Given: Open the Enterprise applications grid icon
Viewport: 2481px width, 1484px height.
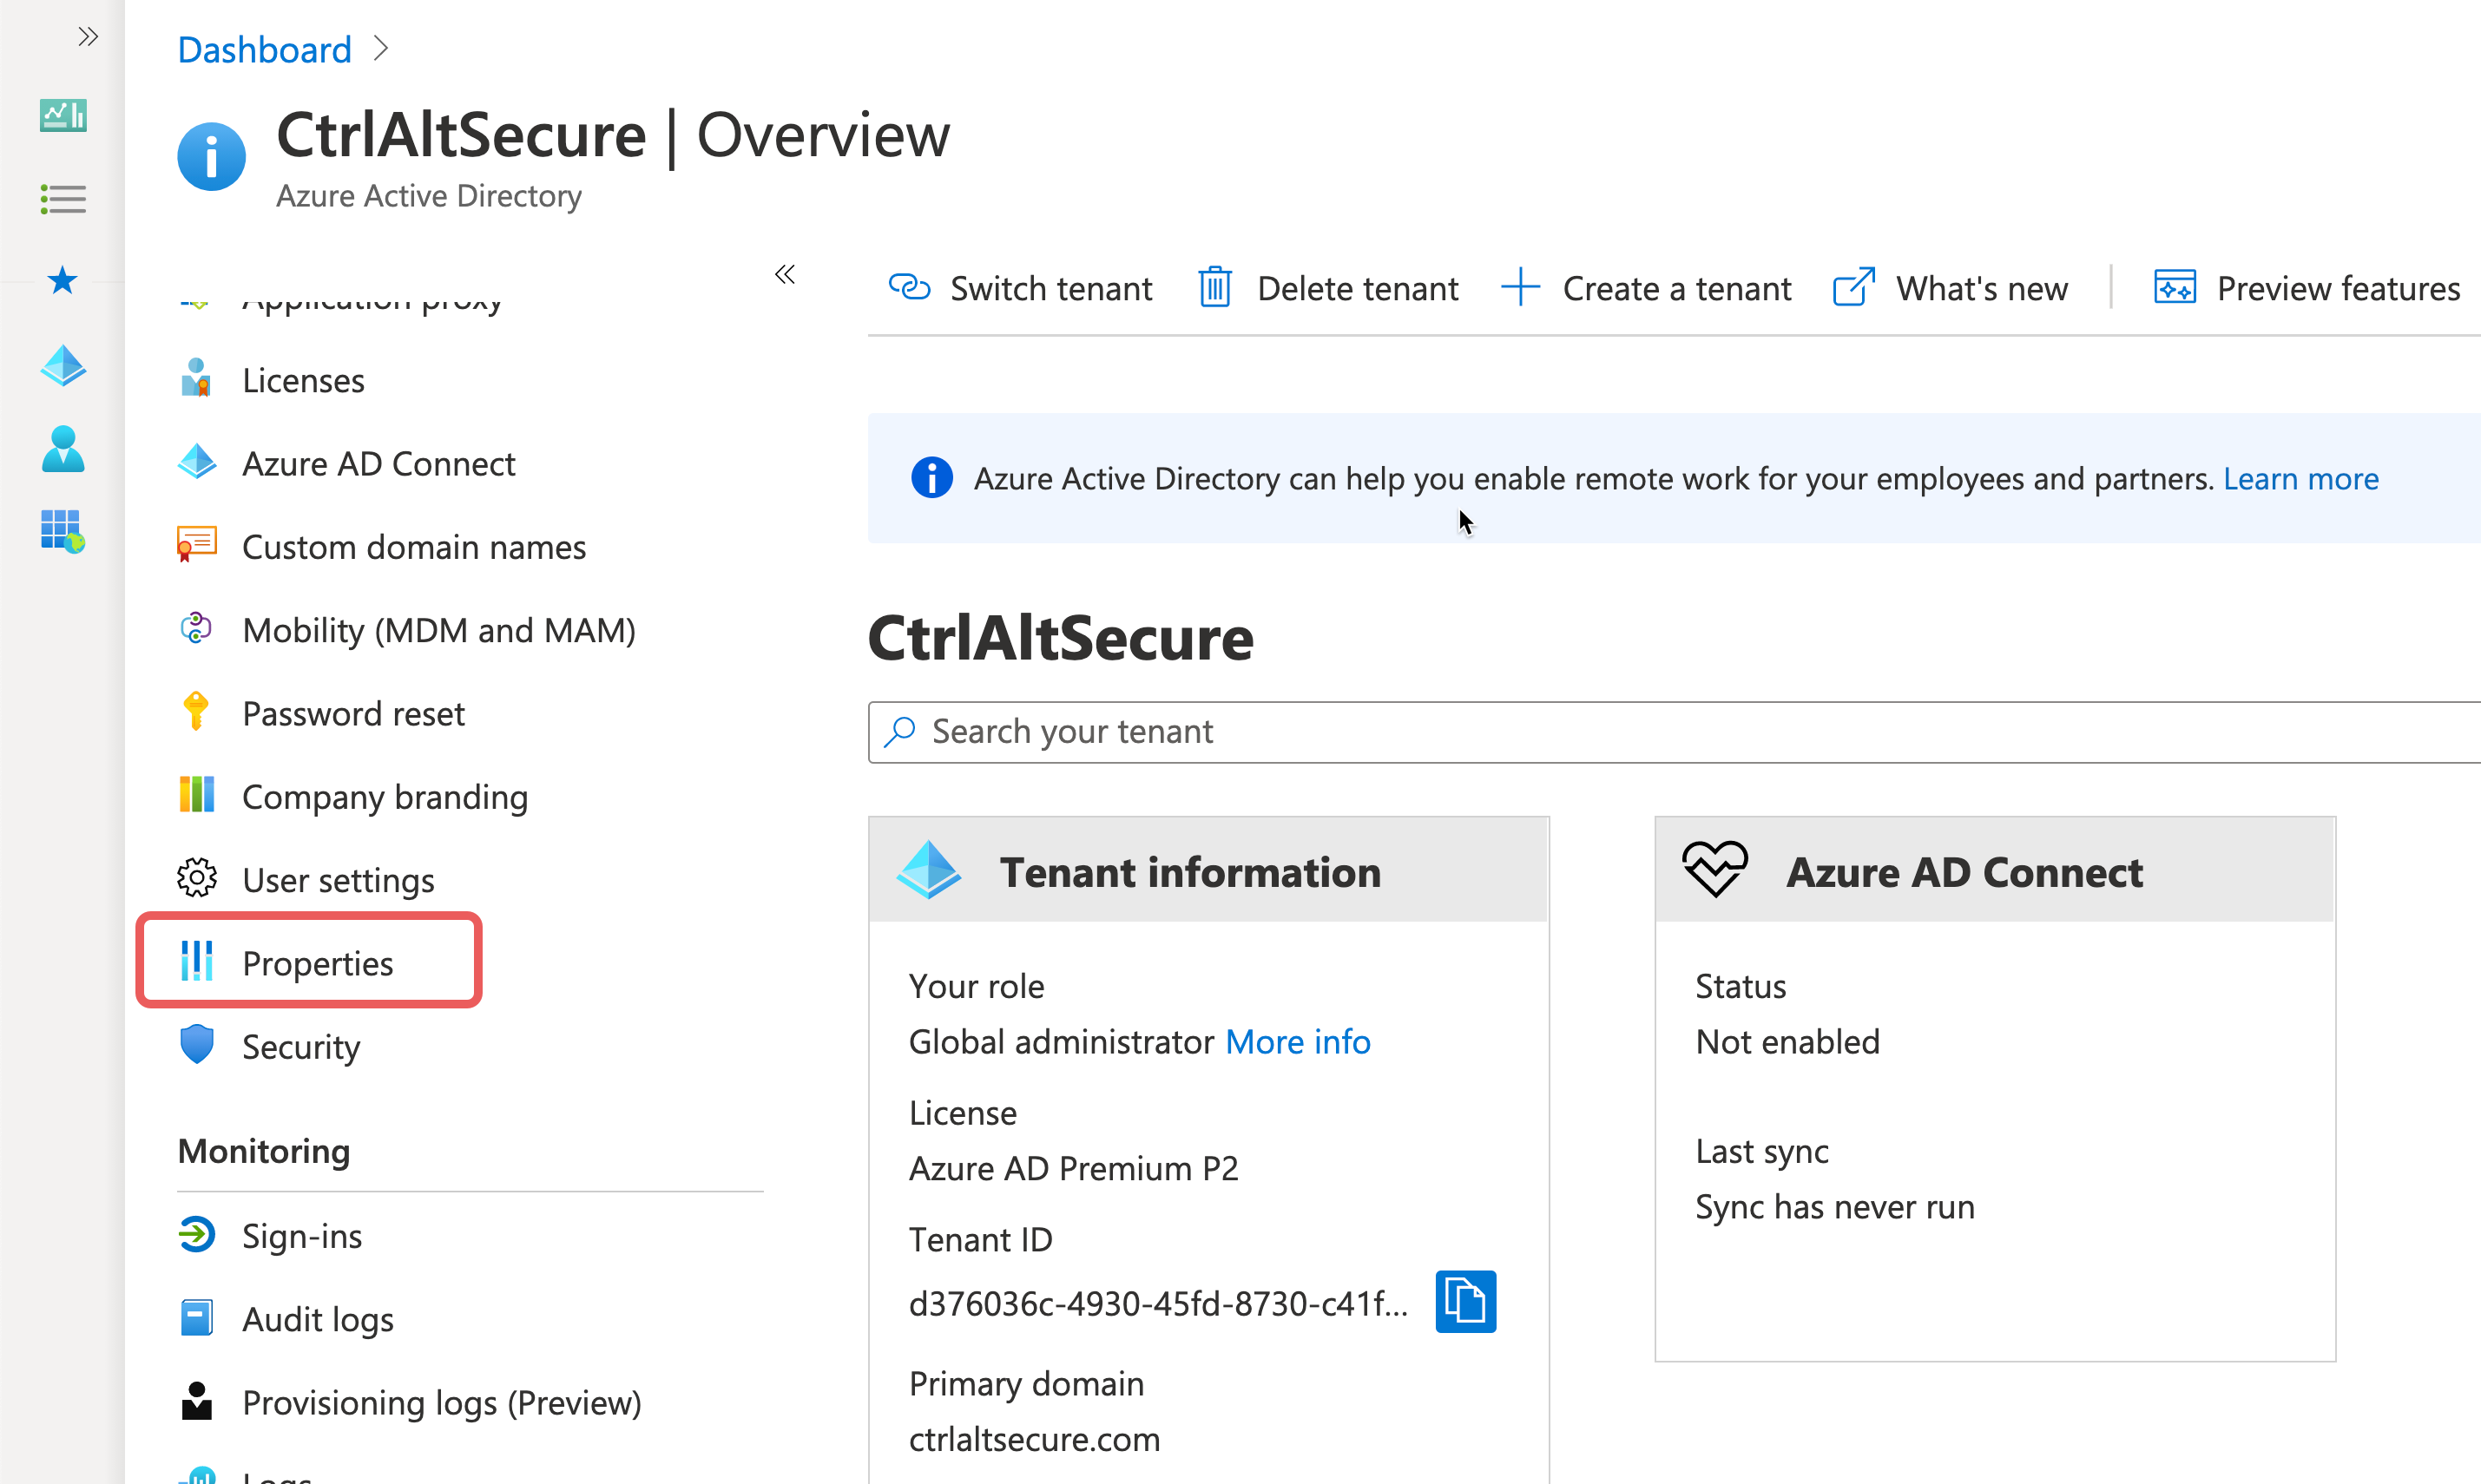Looking at the screenshot, I should 63,531.
